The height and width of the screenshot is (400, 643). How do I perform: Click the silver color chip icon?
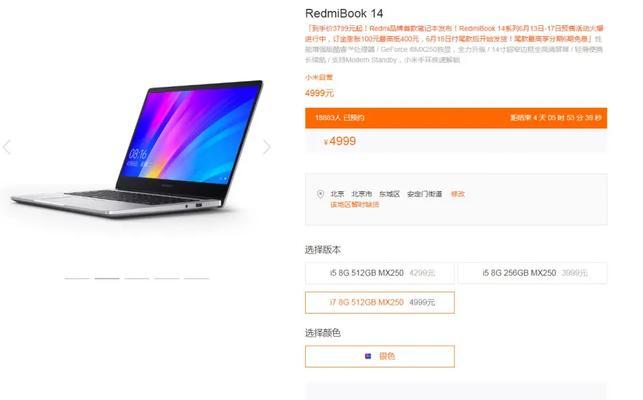[x=368, y=356]
